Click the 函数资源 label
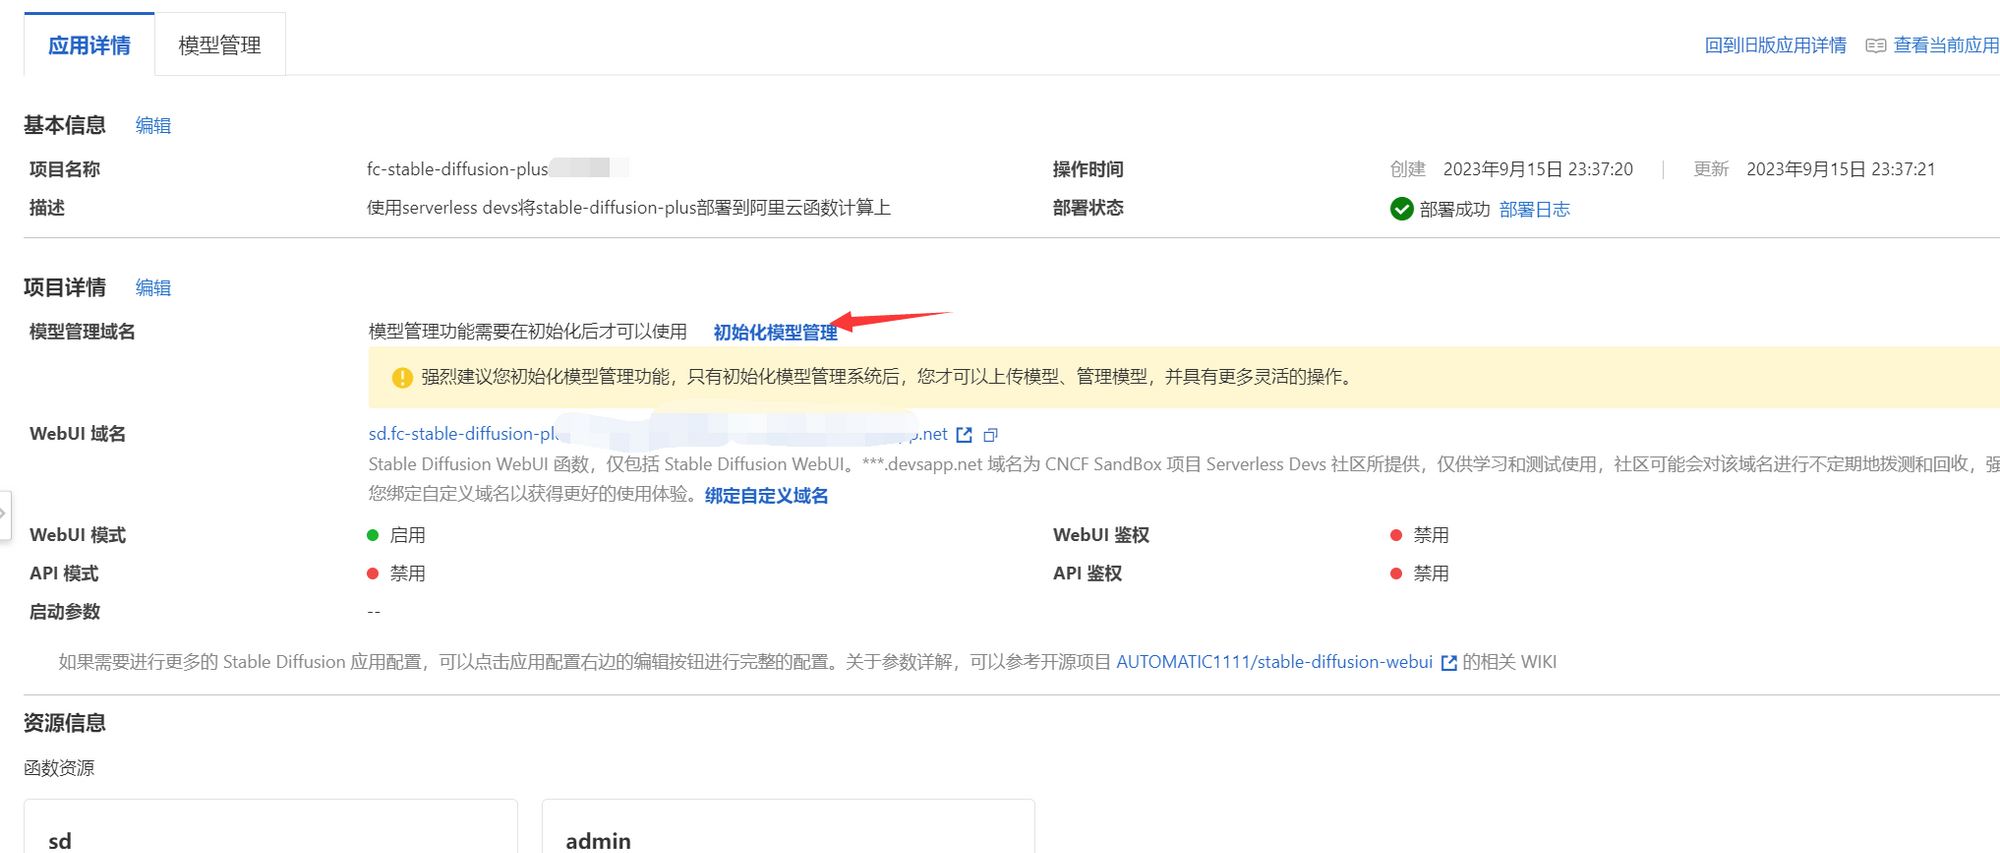The width and height of the screenshot is (2000, 853). pos(59,768)
